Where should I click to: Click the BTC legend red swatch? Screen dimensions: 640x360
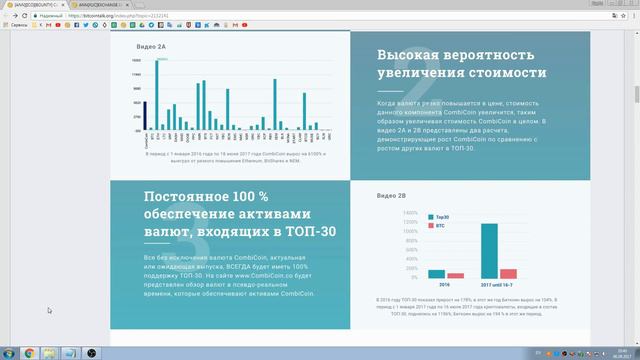point(431,226)
